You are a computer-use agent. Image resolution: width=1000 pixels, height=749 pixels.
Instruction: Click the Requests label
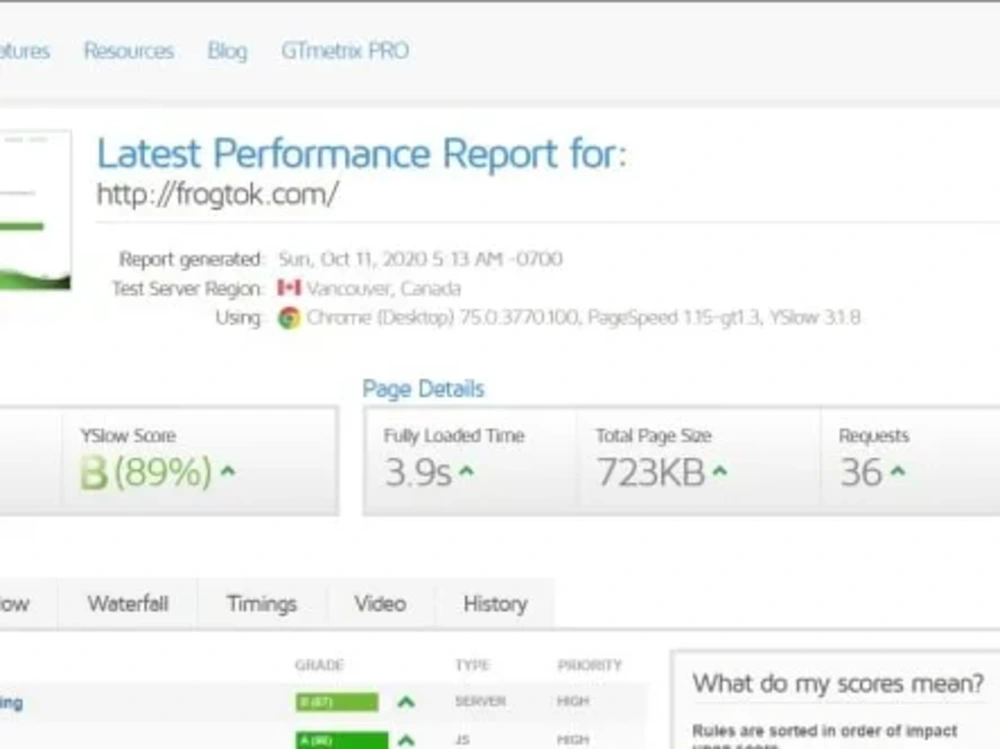[x=874, y=436]
